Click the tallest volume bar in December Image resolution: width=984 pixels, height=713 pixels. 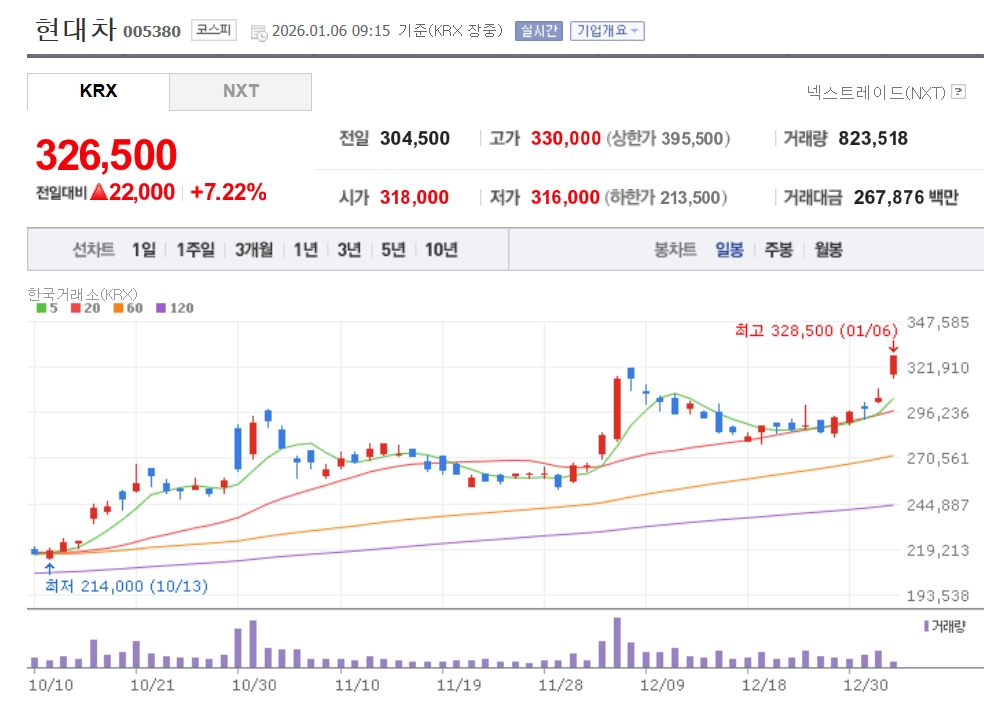tap(617, 642)
